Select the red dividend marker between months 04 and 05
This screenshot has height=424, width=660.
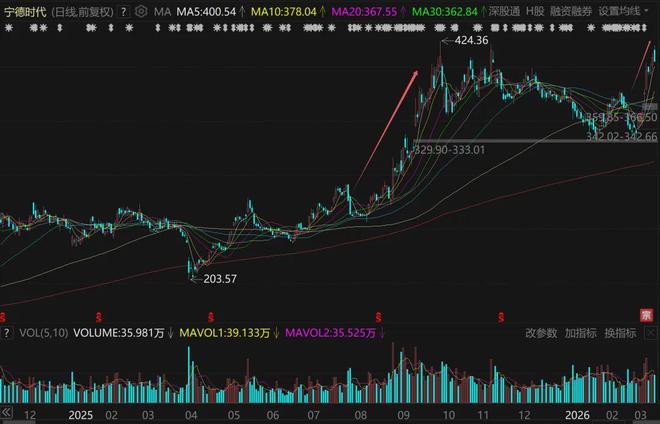[x=210, y=317]
